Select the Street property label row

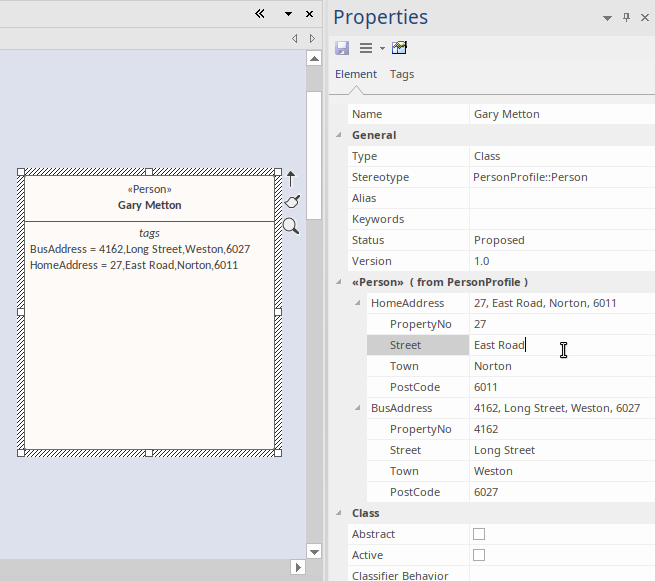(418, 345)
